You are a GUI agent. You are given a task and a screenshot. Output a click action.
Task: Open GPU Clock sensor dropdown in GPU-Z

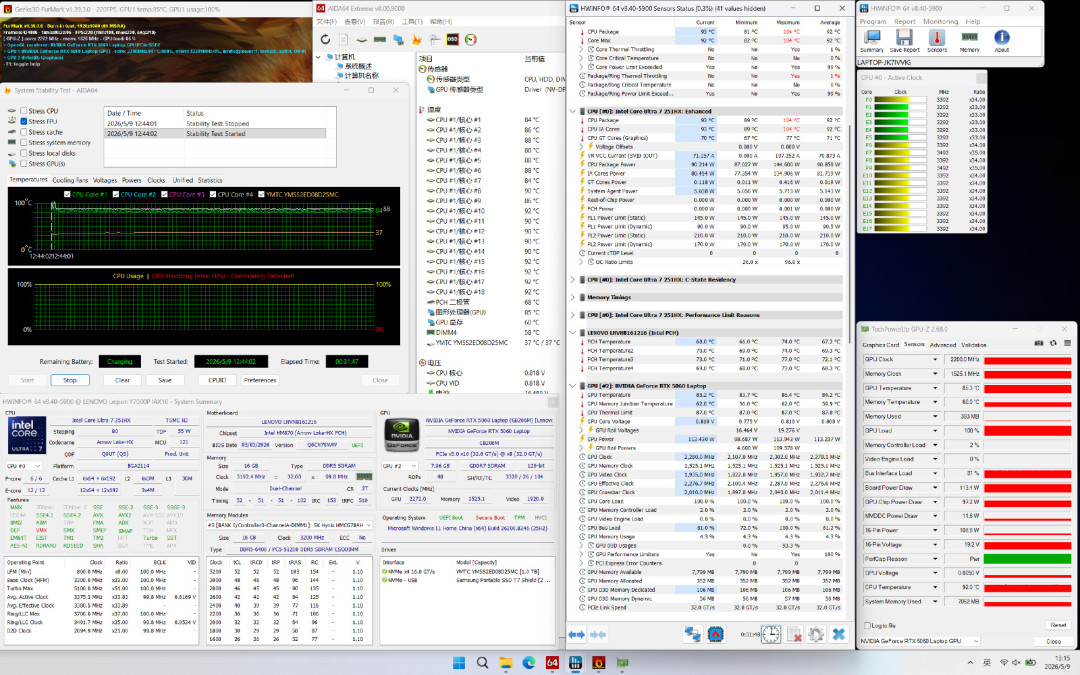click(x=935, y=360)
